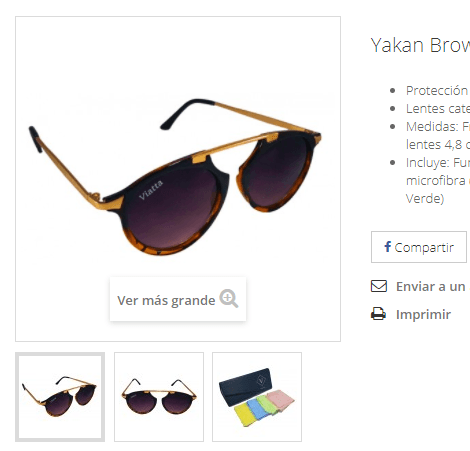Click the Protección bullet text

[438, 90]
